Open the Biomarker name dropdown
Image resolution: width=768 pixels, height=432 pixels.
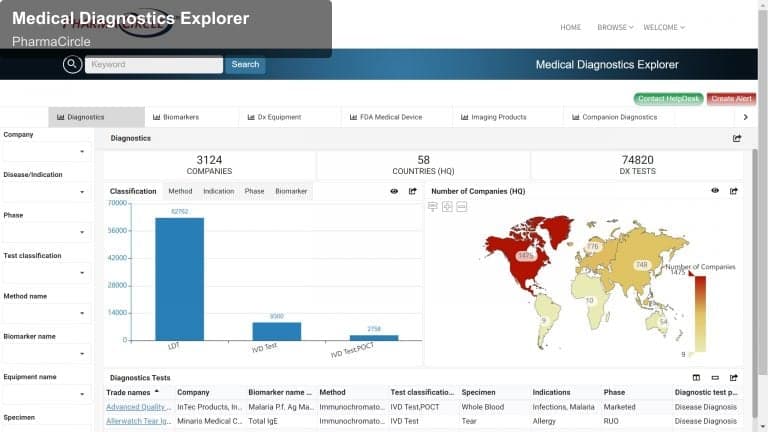tap(47, 354)
